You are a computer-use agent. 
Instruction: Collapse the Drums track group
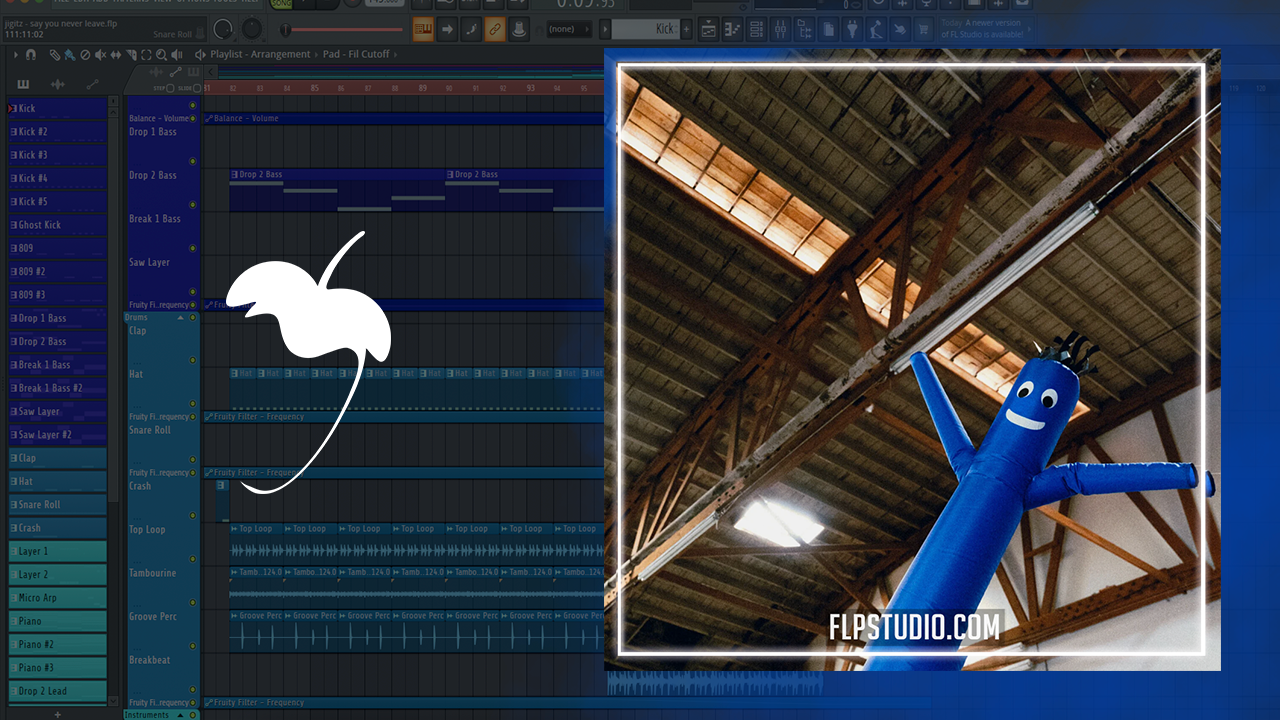pos(181,318)
